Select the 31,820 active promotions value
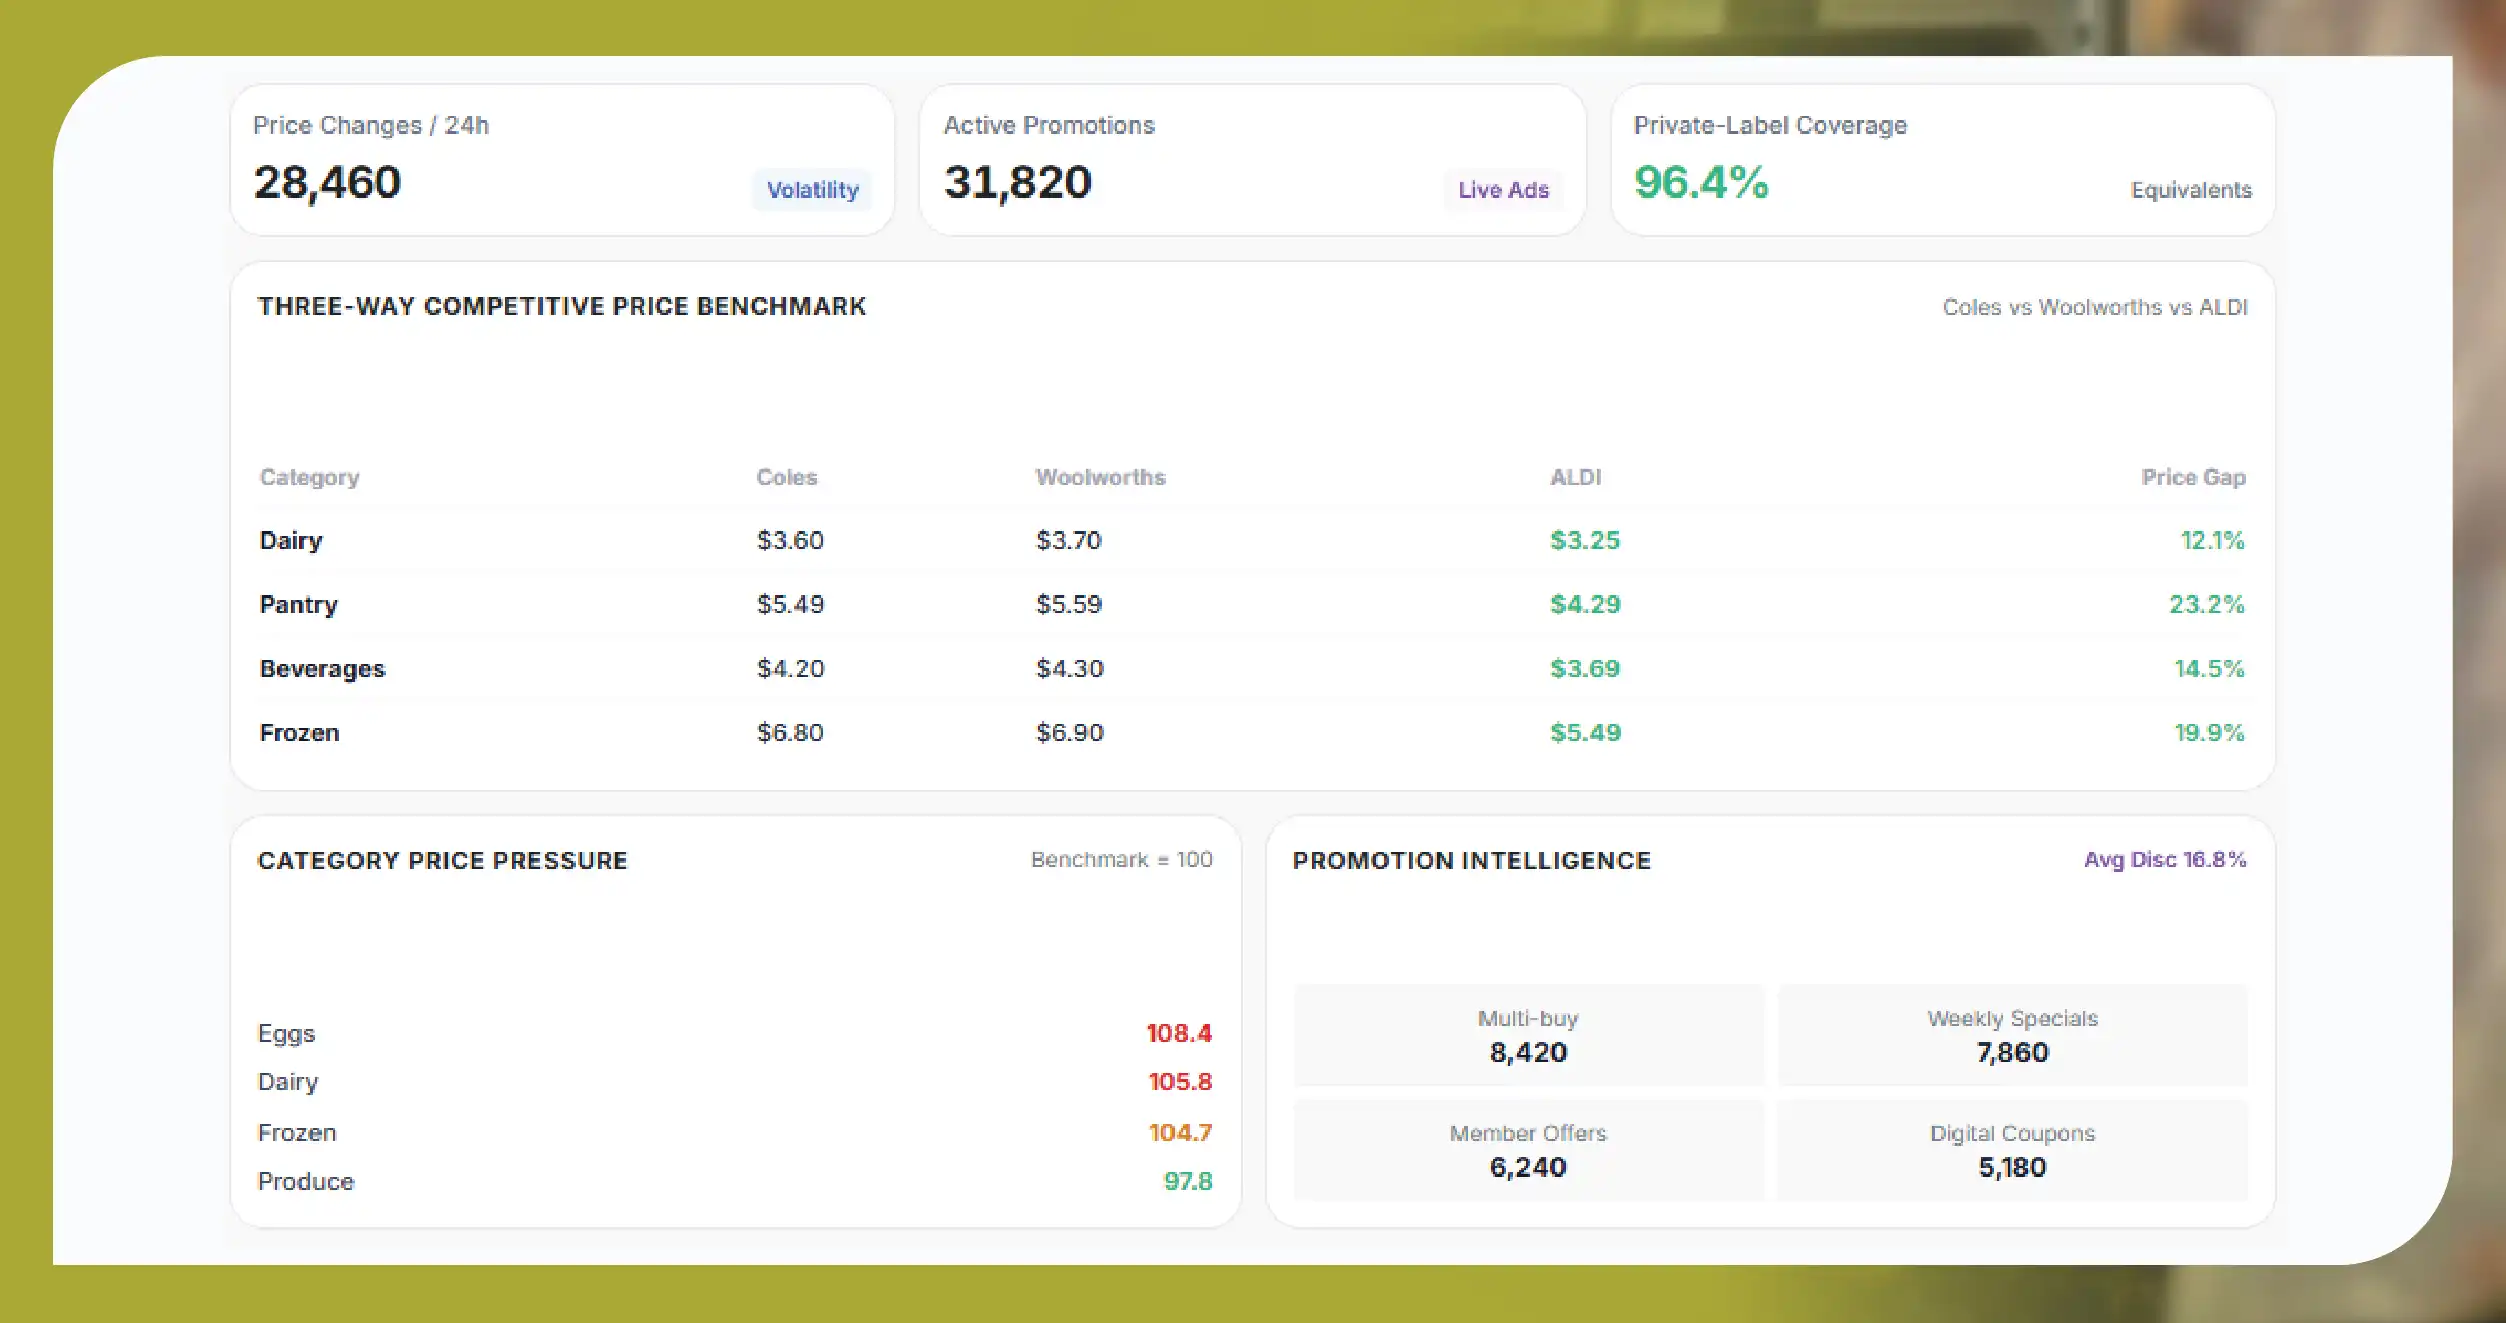 [x=1018, y=182]
